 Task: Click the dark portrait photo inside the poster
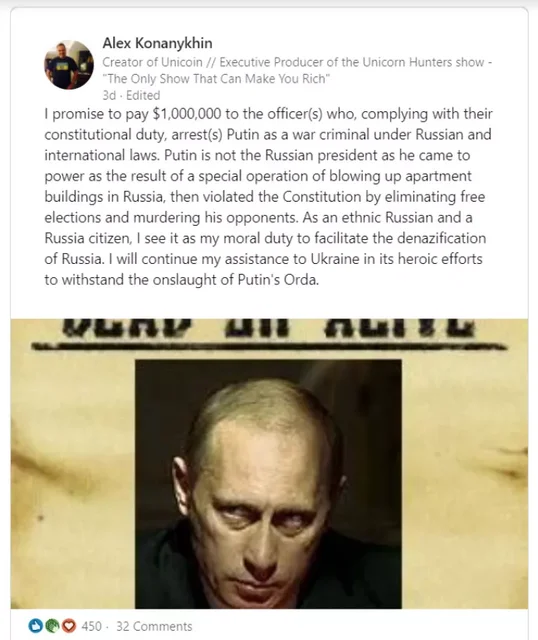coord(268,484)
